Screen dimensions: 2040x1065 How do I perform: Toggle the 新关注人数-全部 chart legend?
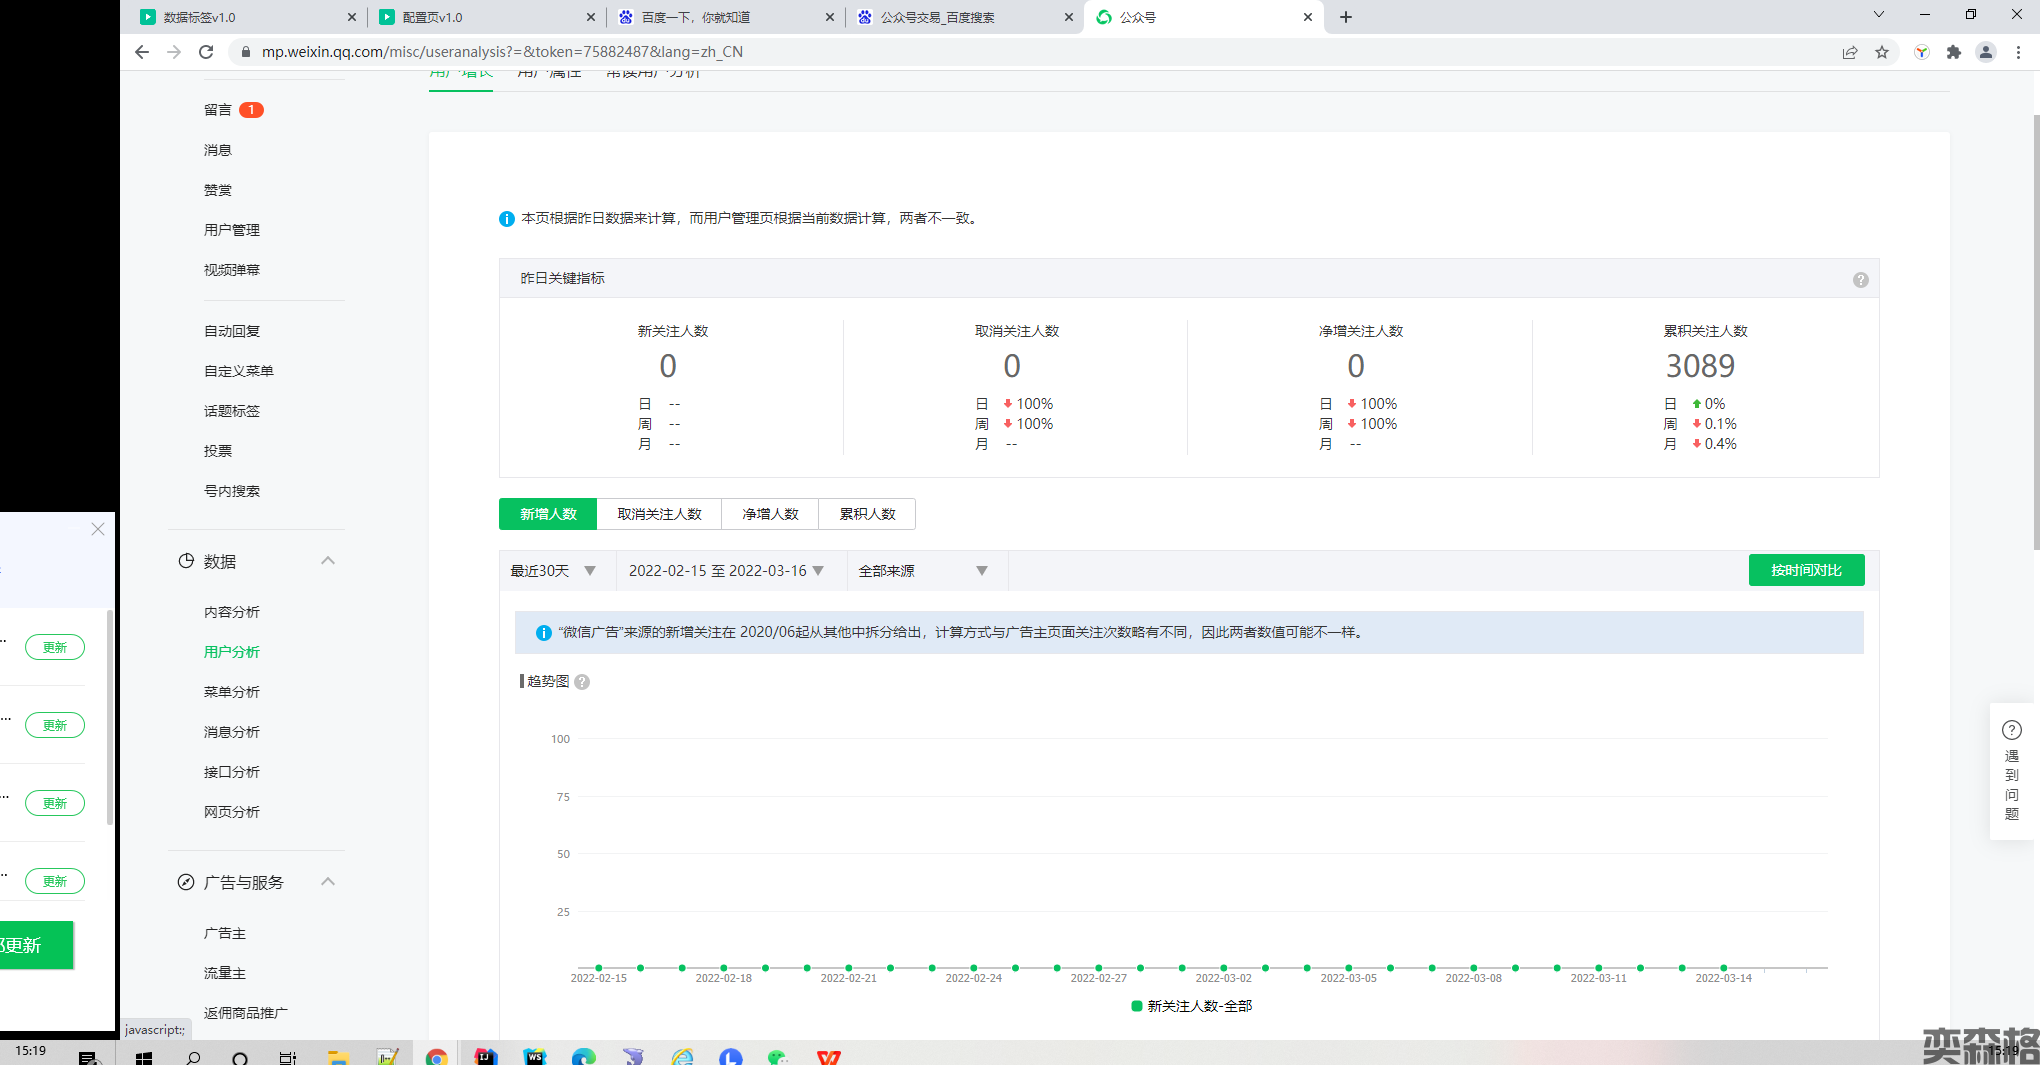pyautogui.click(x=1190, y=1006)
